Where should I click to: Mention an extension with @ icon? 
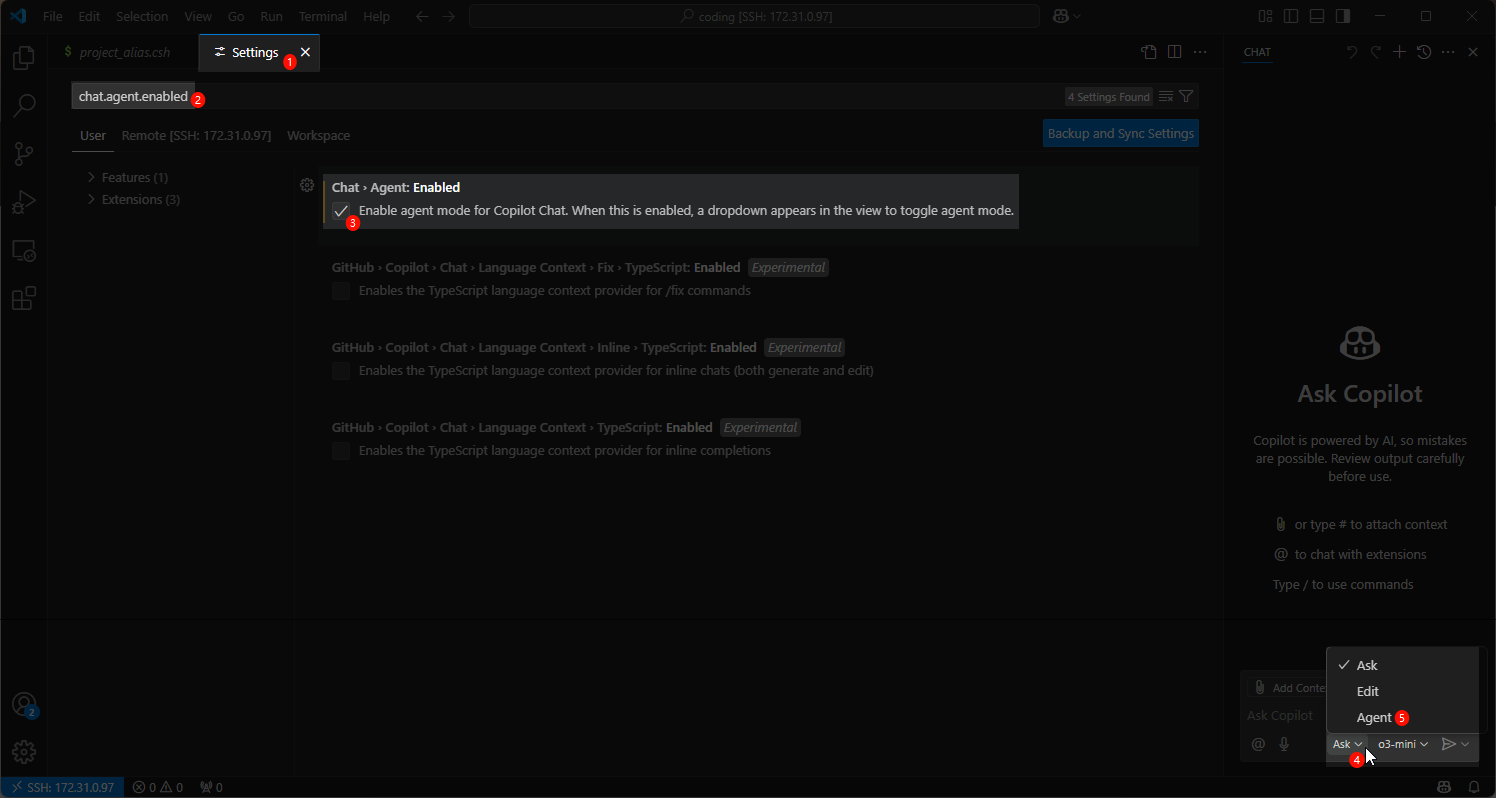(x=1258, y=744)
